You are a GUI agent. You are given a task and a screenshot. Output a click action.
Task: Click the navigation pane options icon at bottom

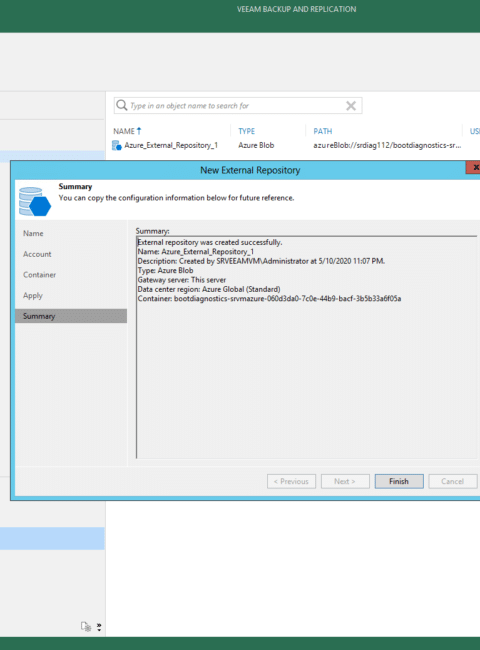(x=86, y=626)
